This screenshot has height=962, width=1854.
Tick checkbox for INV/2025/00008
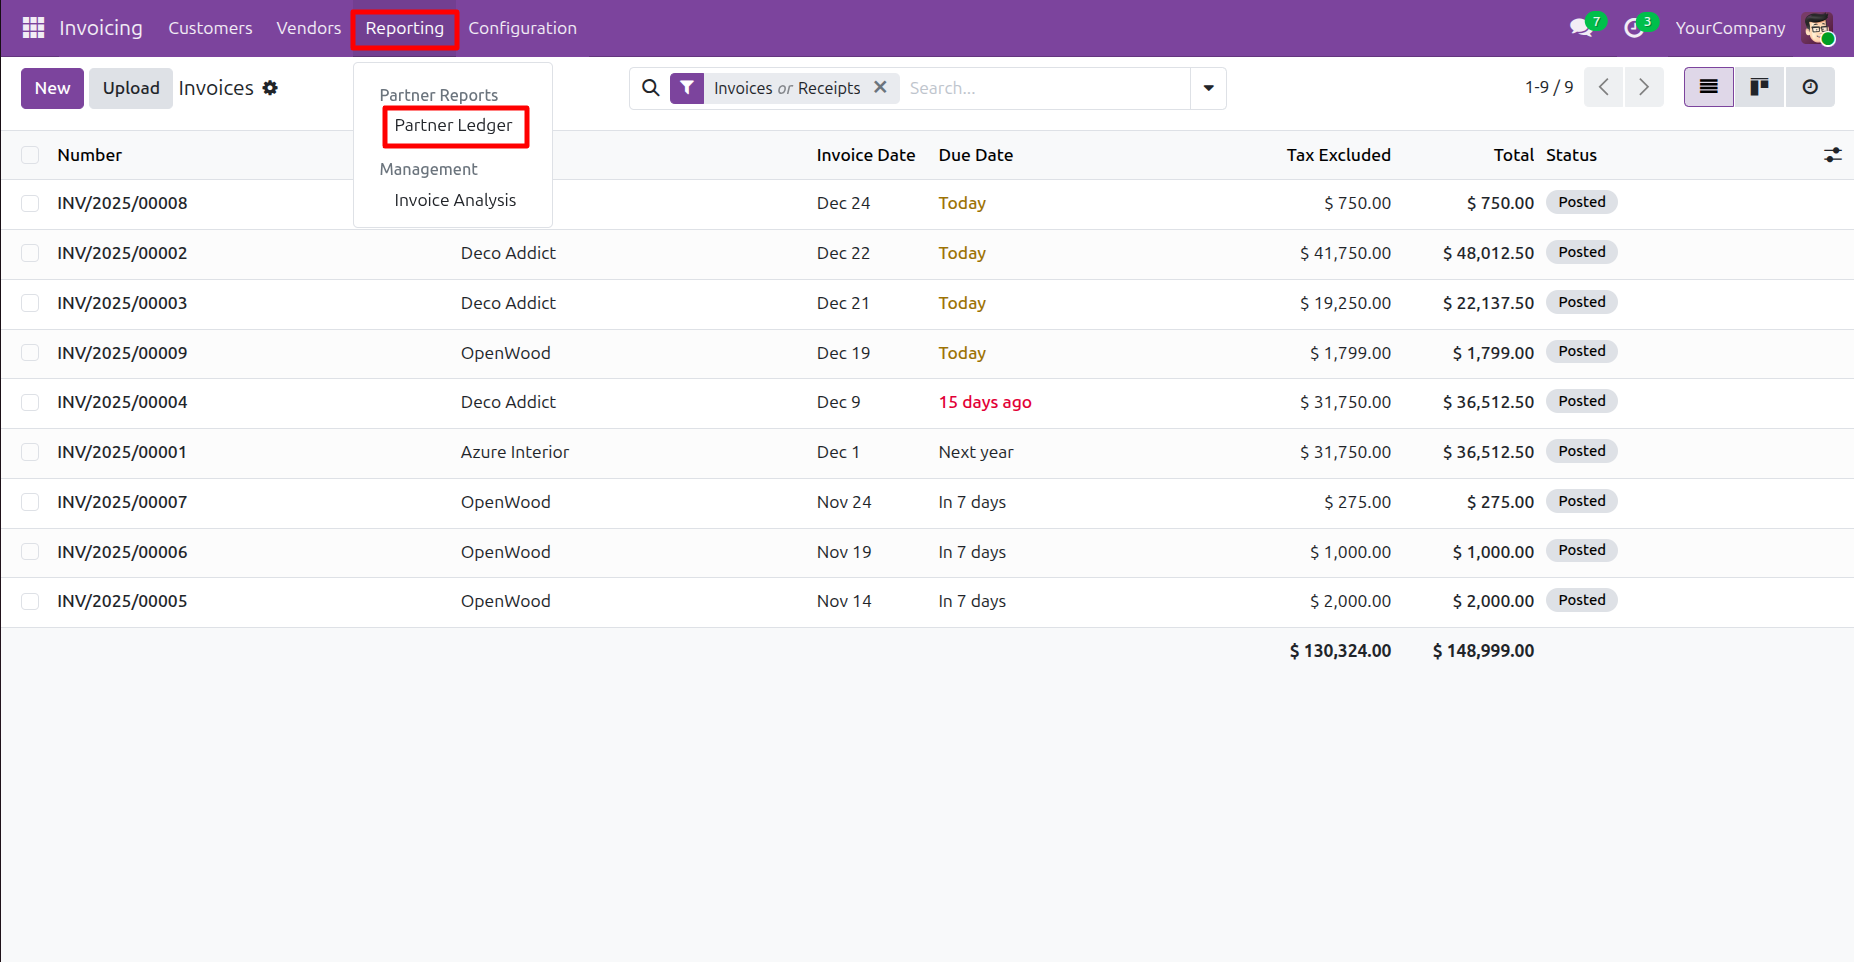coord(30,203)
